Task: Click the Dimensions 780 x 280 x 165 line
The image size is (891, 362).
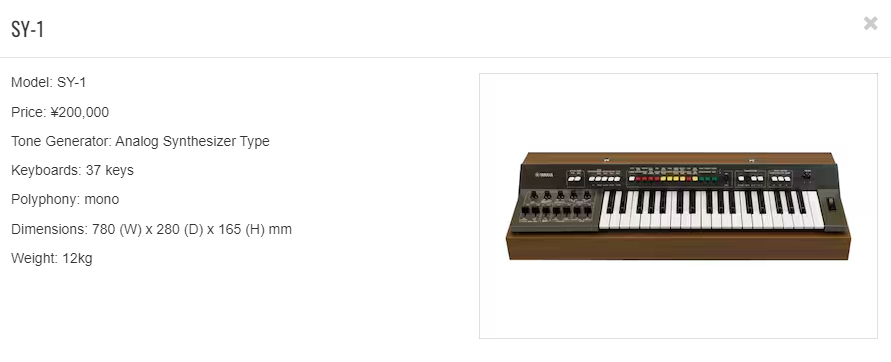Action: pos(151,229)
